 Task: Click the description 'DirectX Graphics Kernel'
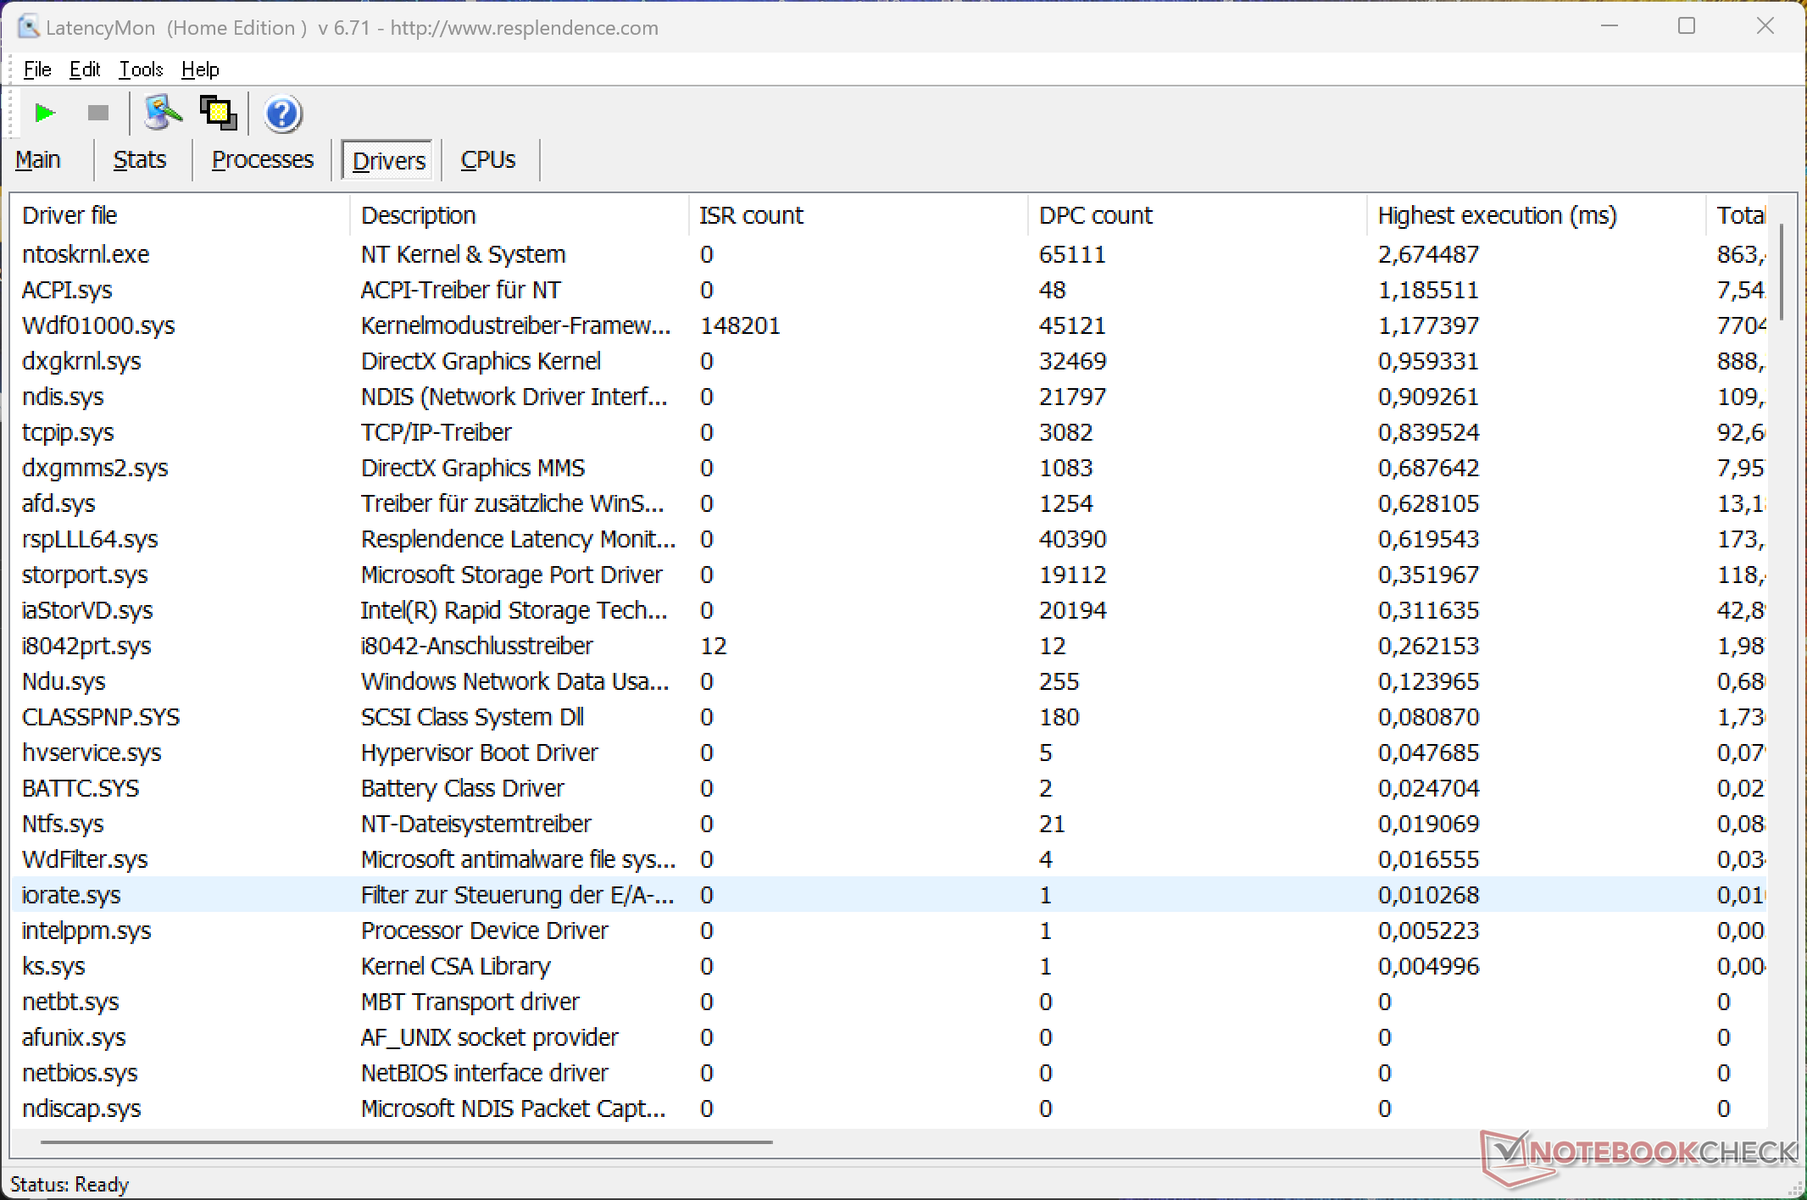(481, 361)
